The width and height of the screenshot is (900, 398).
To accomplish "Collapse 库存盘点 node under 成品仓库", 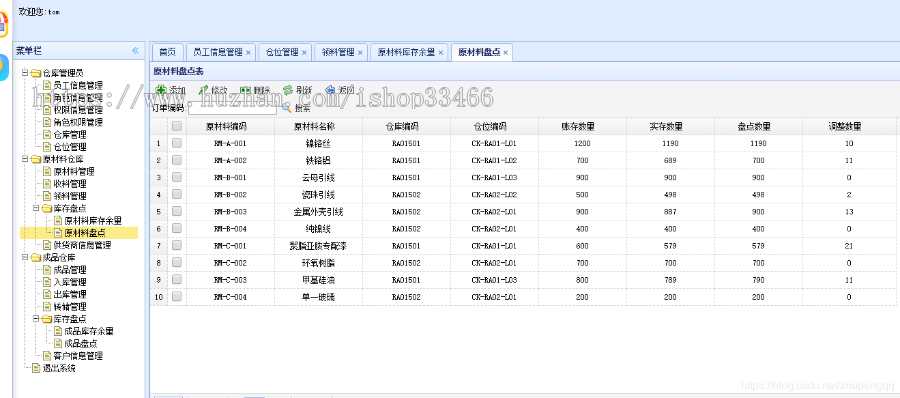I will 36,319.
